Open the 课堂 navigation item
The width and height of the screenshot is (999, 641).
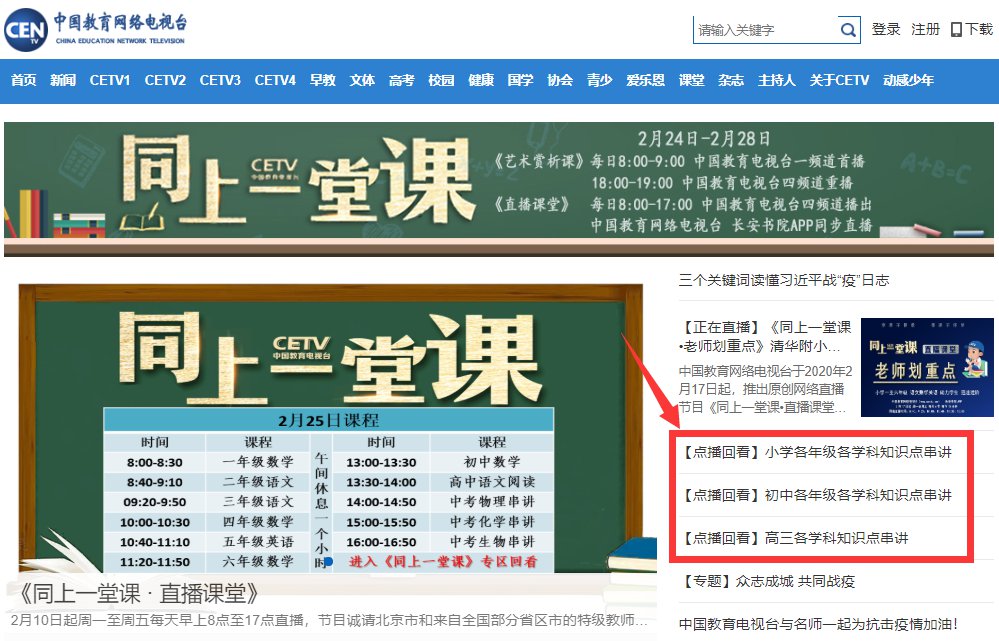tap(691, 80)
